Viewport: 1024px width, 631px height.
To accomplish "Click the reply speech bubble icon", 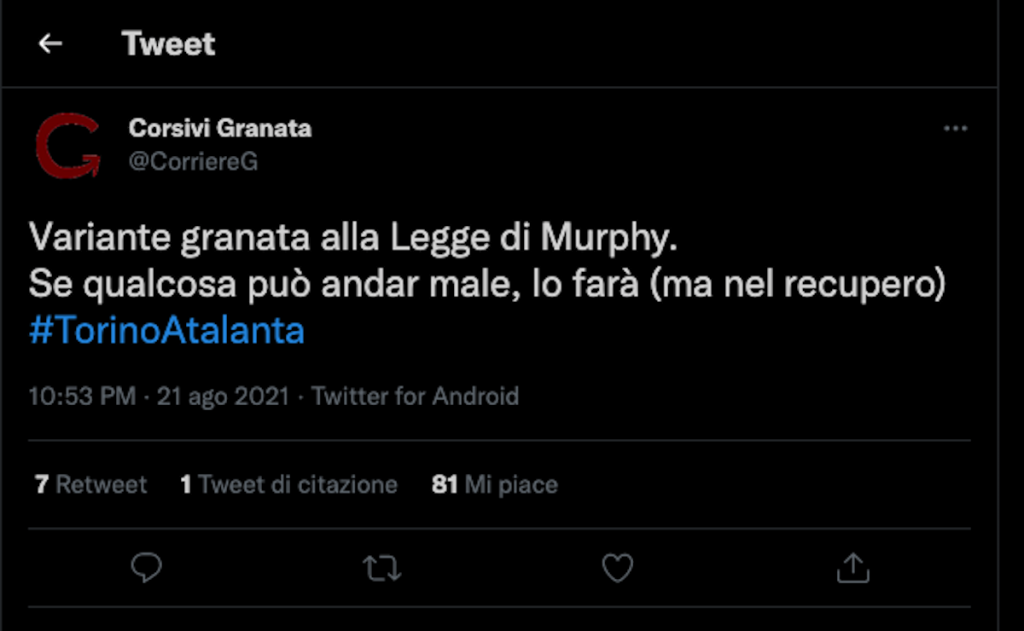I will click(x=147, y=568).
